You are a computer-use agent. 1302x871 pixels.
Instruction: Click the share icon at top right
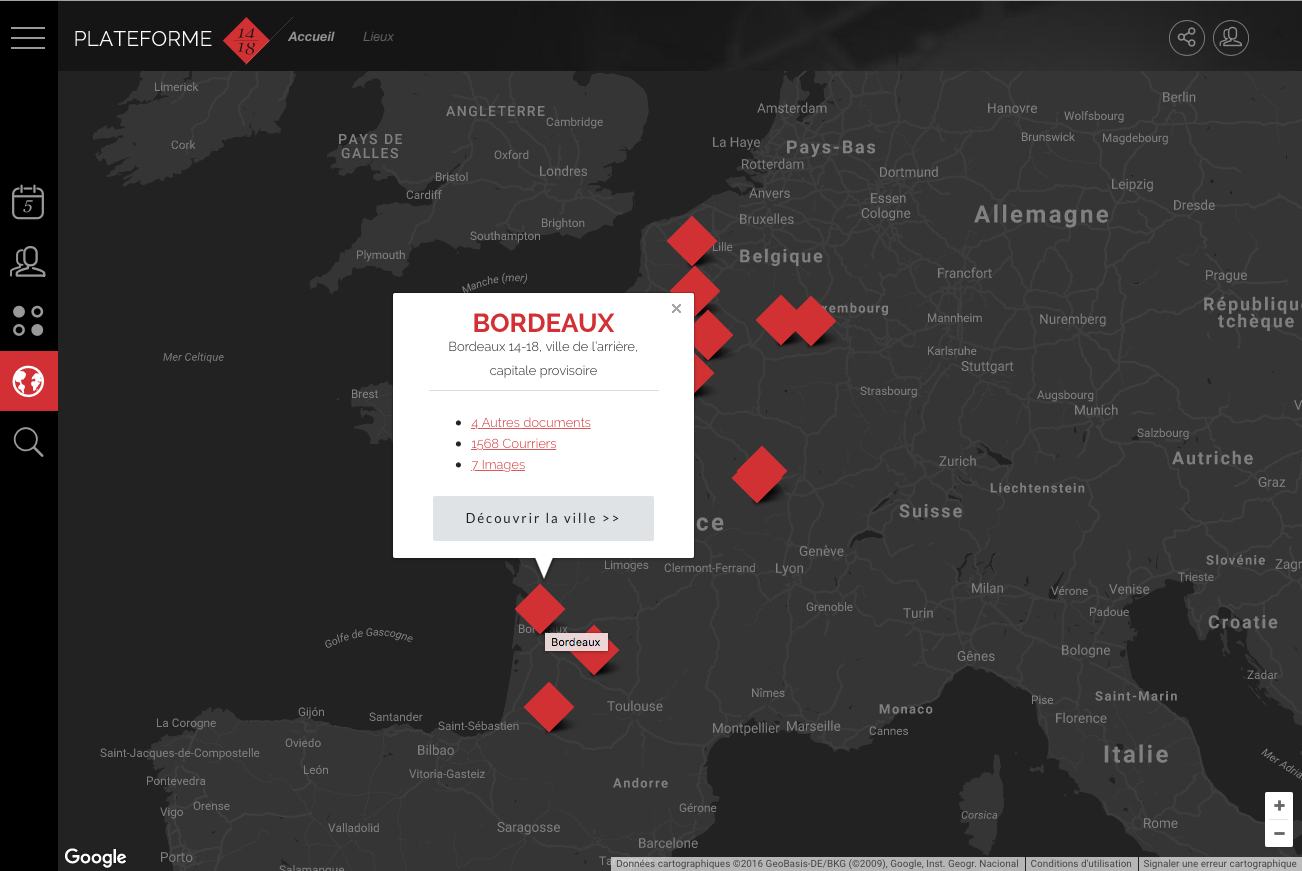[x=1186, y=38]
